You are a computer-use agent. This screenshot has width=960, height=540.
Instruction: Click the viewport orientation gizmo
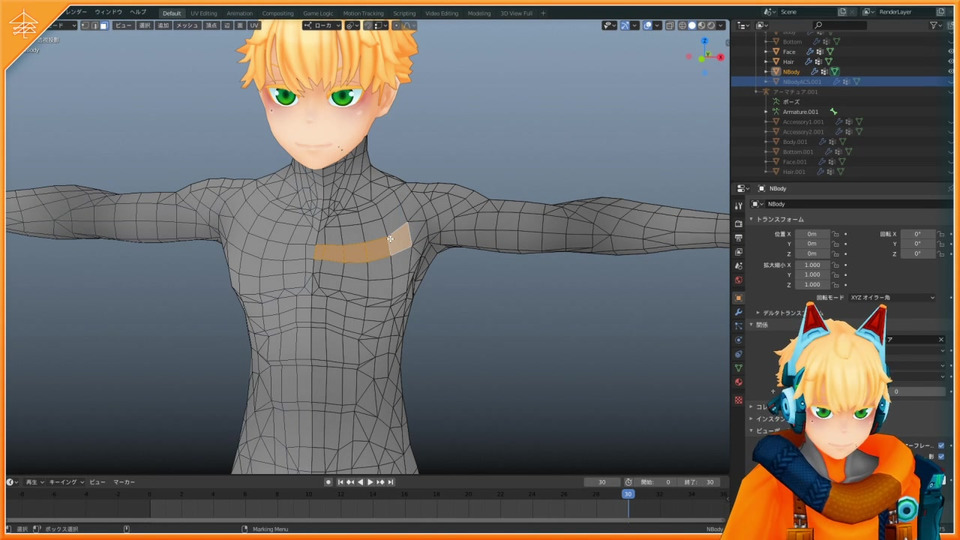point(705,56)
